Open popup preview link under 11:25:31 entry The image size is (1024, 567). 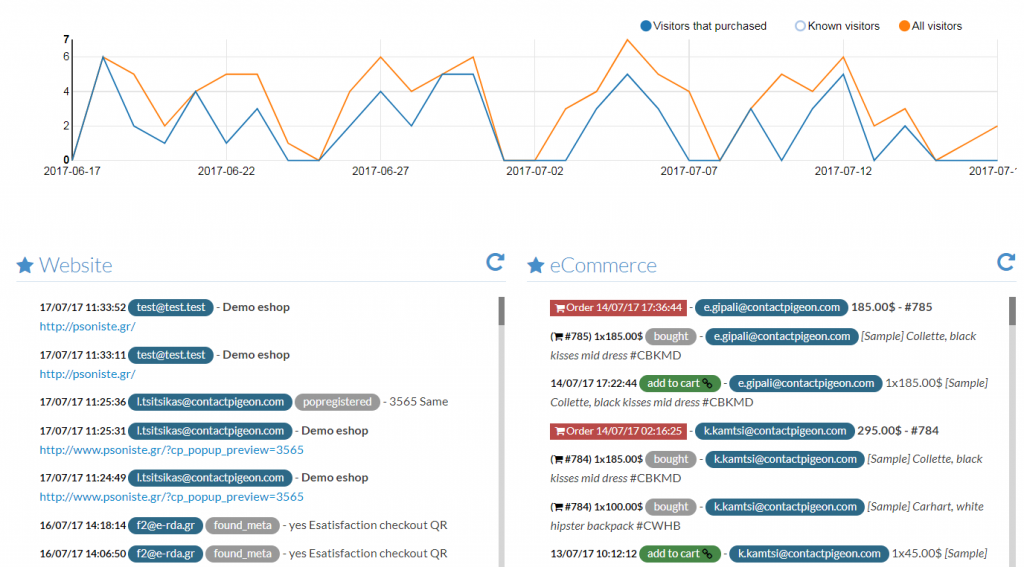(171, 449)
